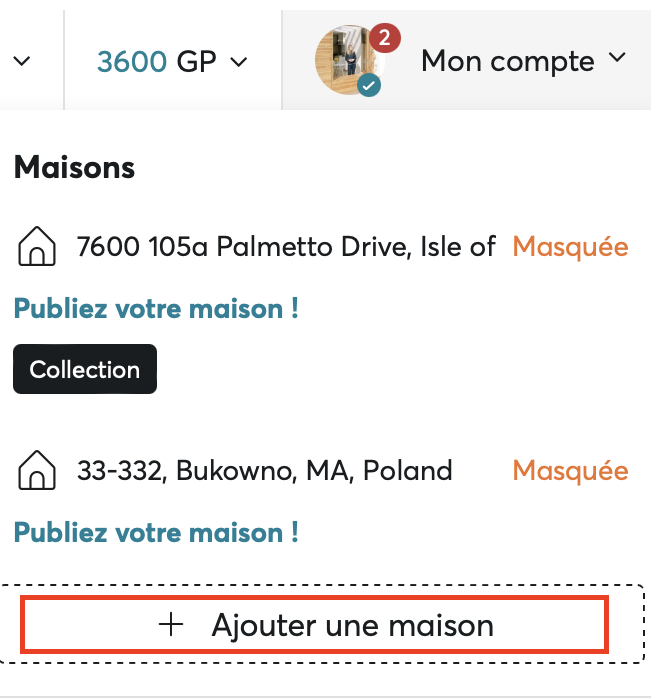The height and width of the screenshot is (698, 651).
Task: Click the plus icon before Ajouter une maison
Action: coord(172,626)
